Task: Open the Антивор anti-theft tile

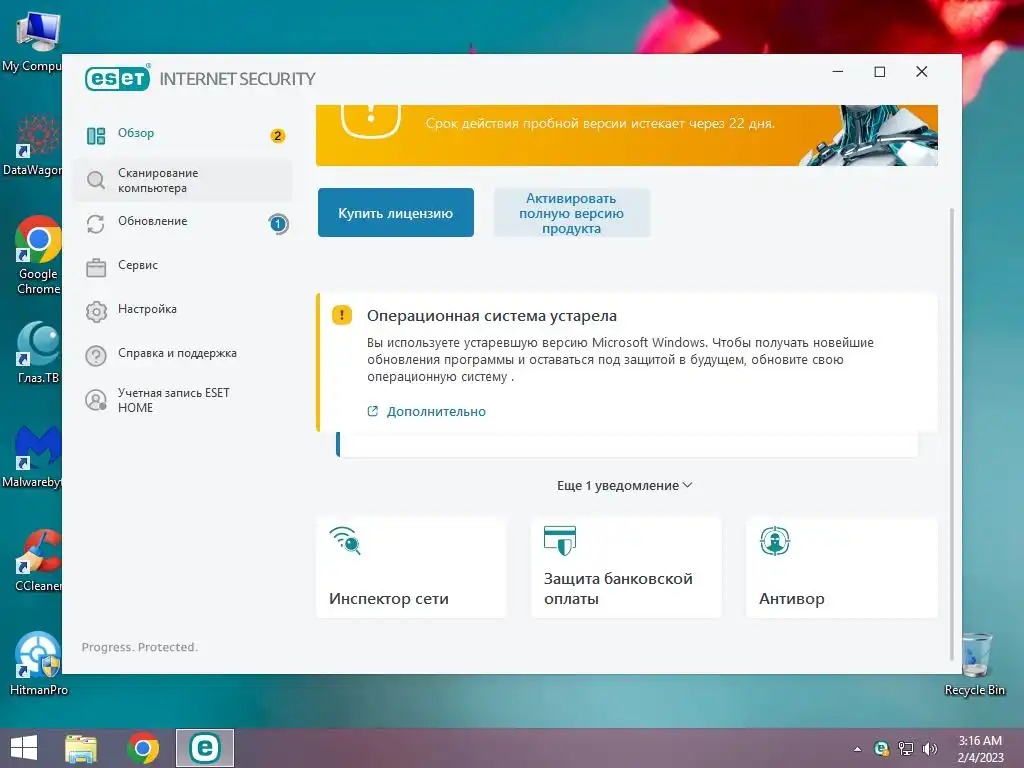Action: pyautogui.click(x=842, y=568)
